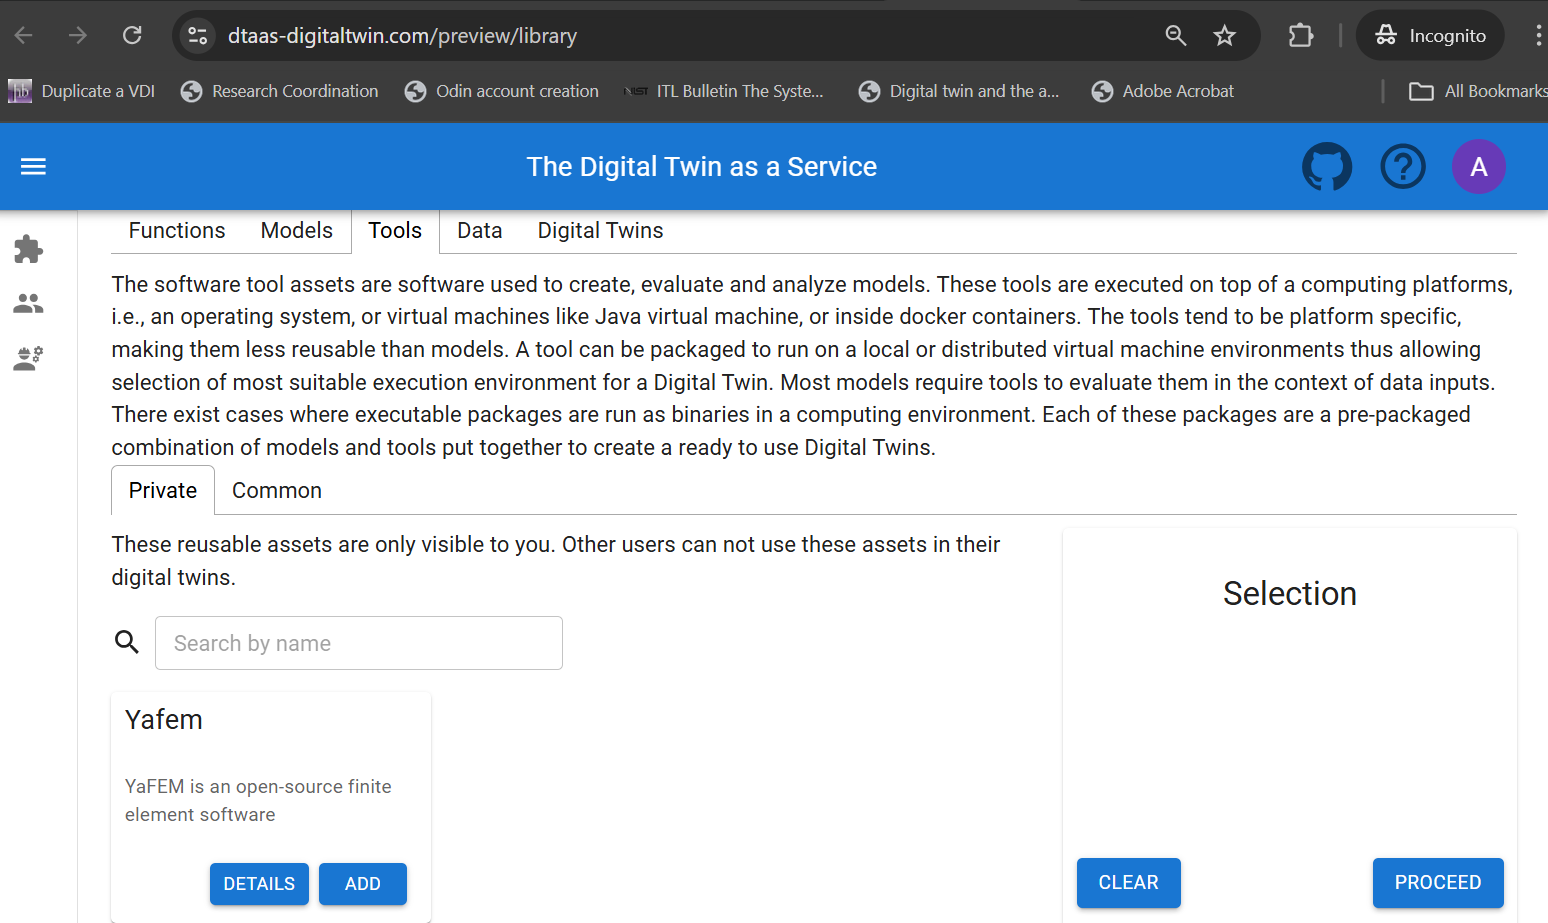Open DETAILS for the Yafem tool
This screenshot has width=1548, height=923.
[x=259, y=883]
